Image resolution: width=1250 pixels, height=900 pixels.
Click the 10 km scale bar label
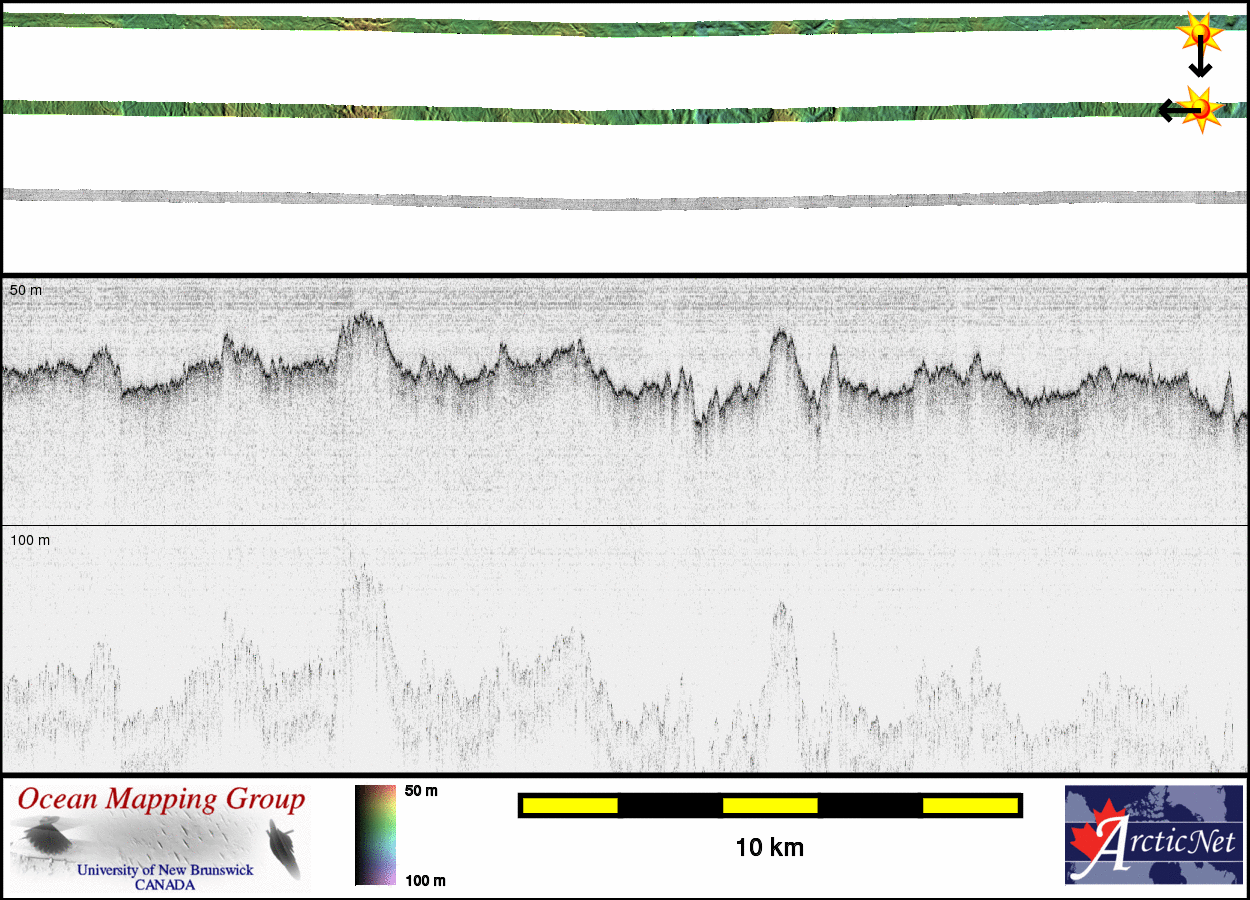point(769,848)
